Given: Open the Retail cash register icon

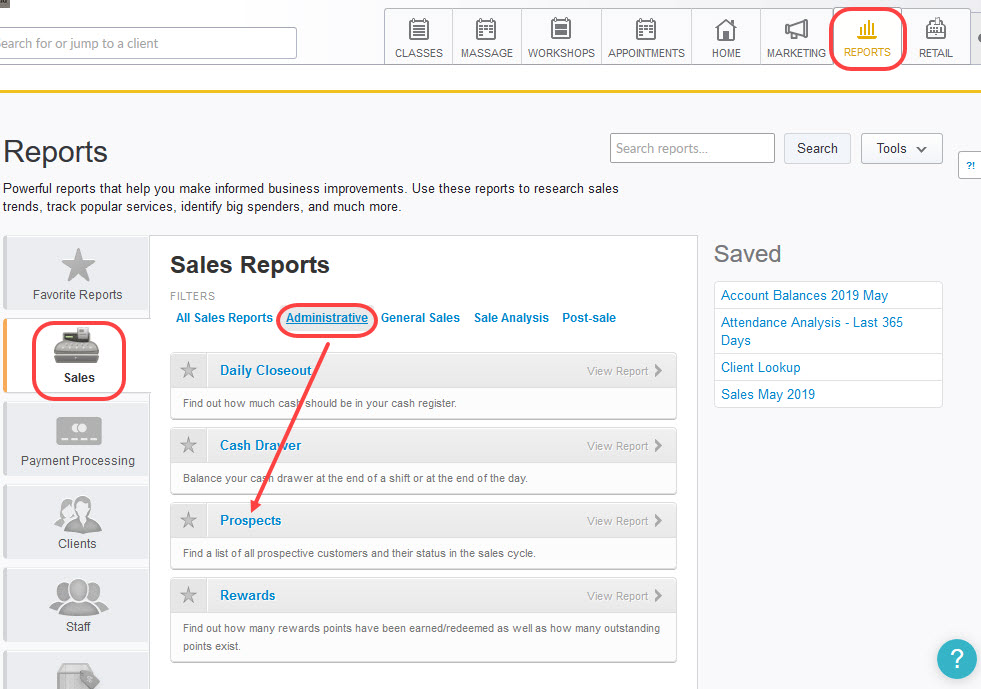Looking at the screenshot, I should tap(936, 30).
